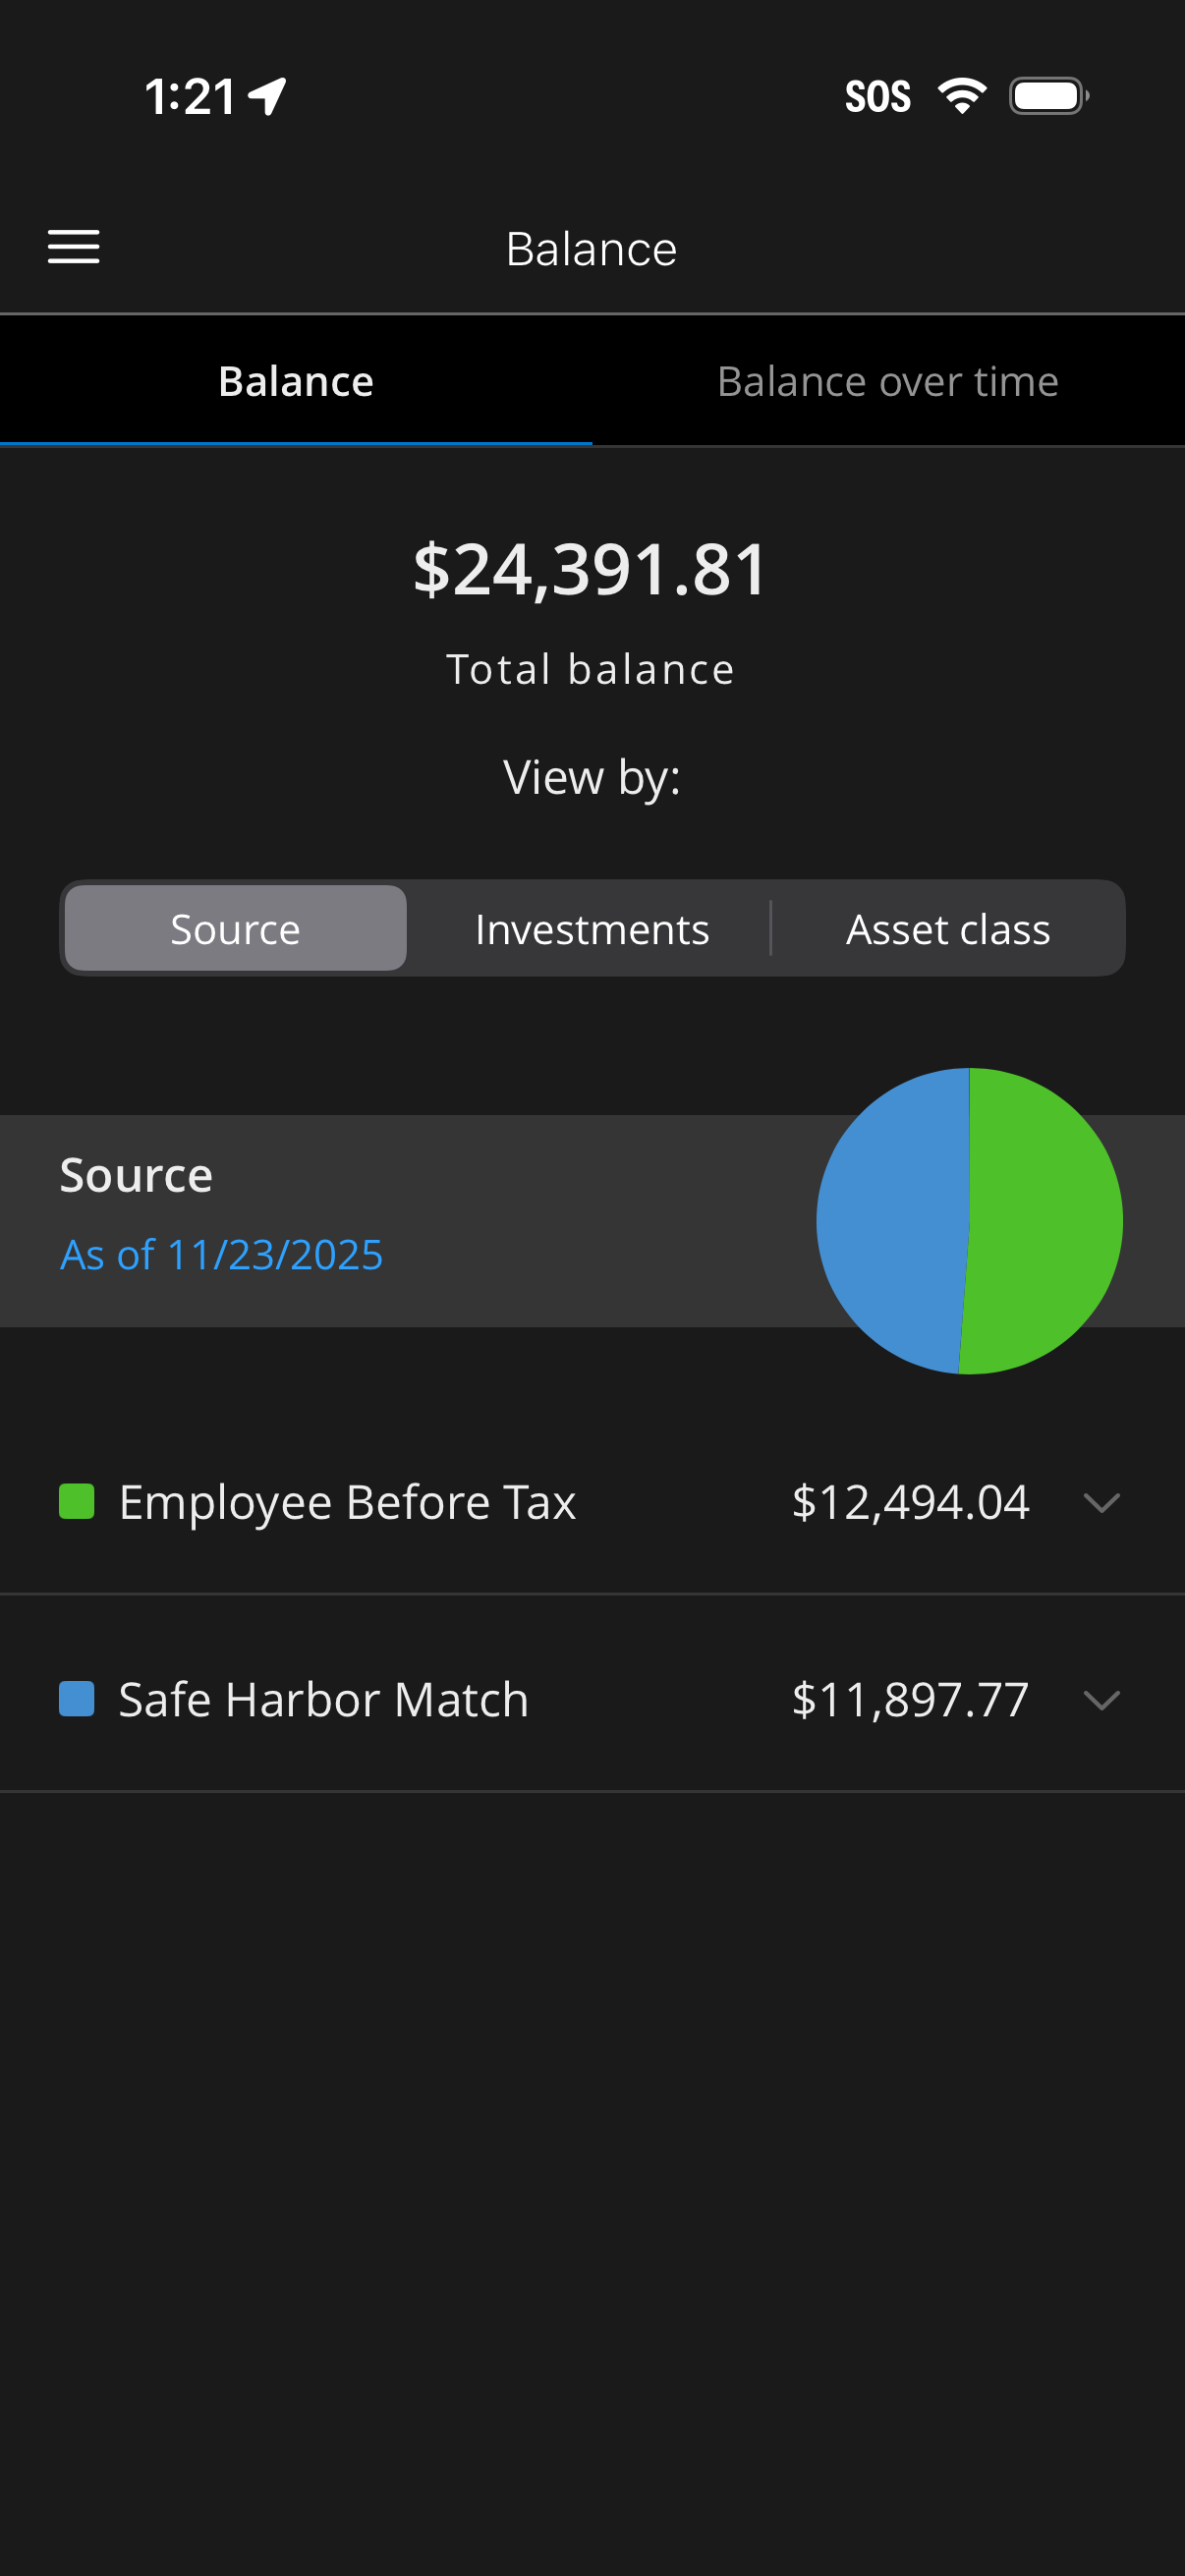Tap the Total balance amount

coord(592,571)
